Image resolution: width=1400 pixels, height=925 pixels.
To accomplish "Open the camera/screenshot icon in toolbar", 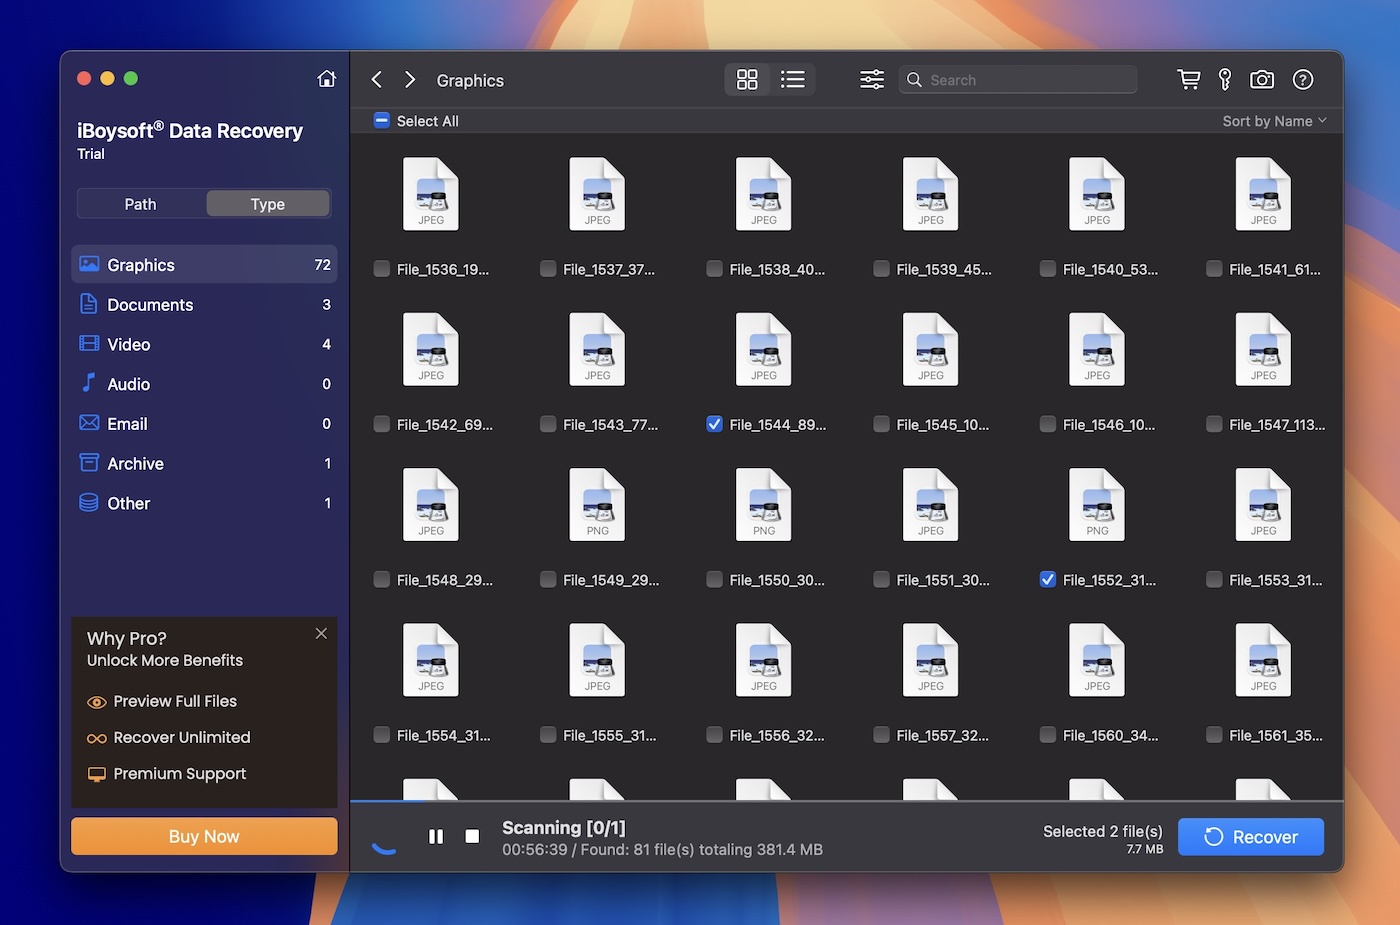I will [x=1261, y=79].
